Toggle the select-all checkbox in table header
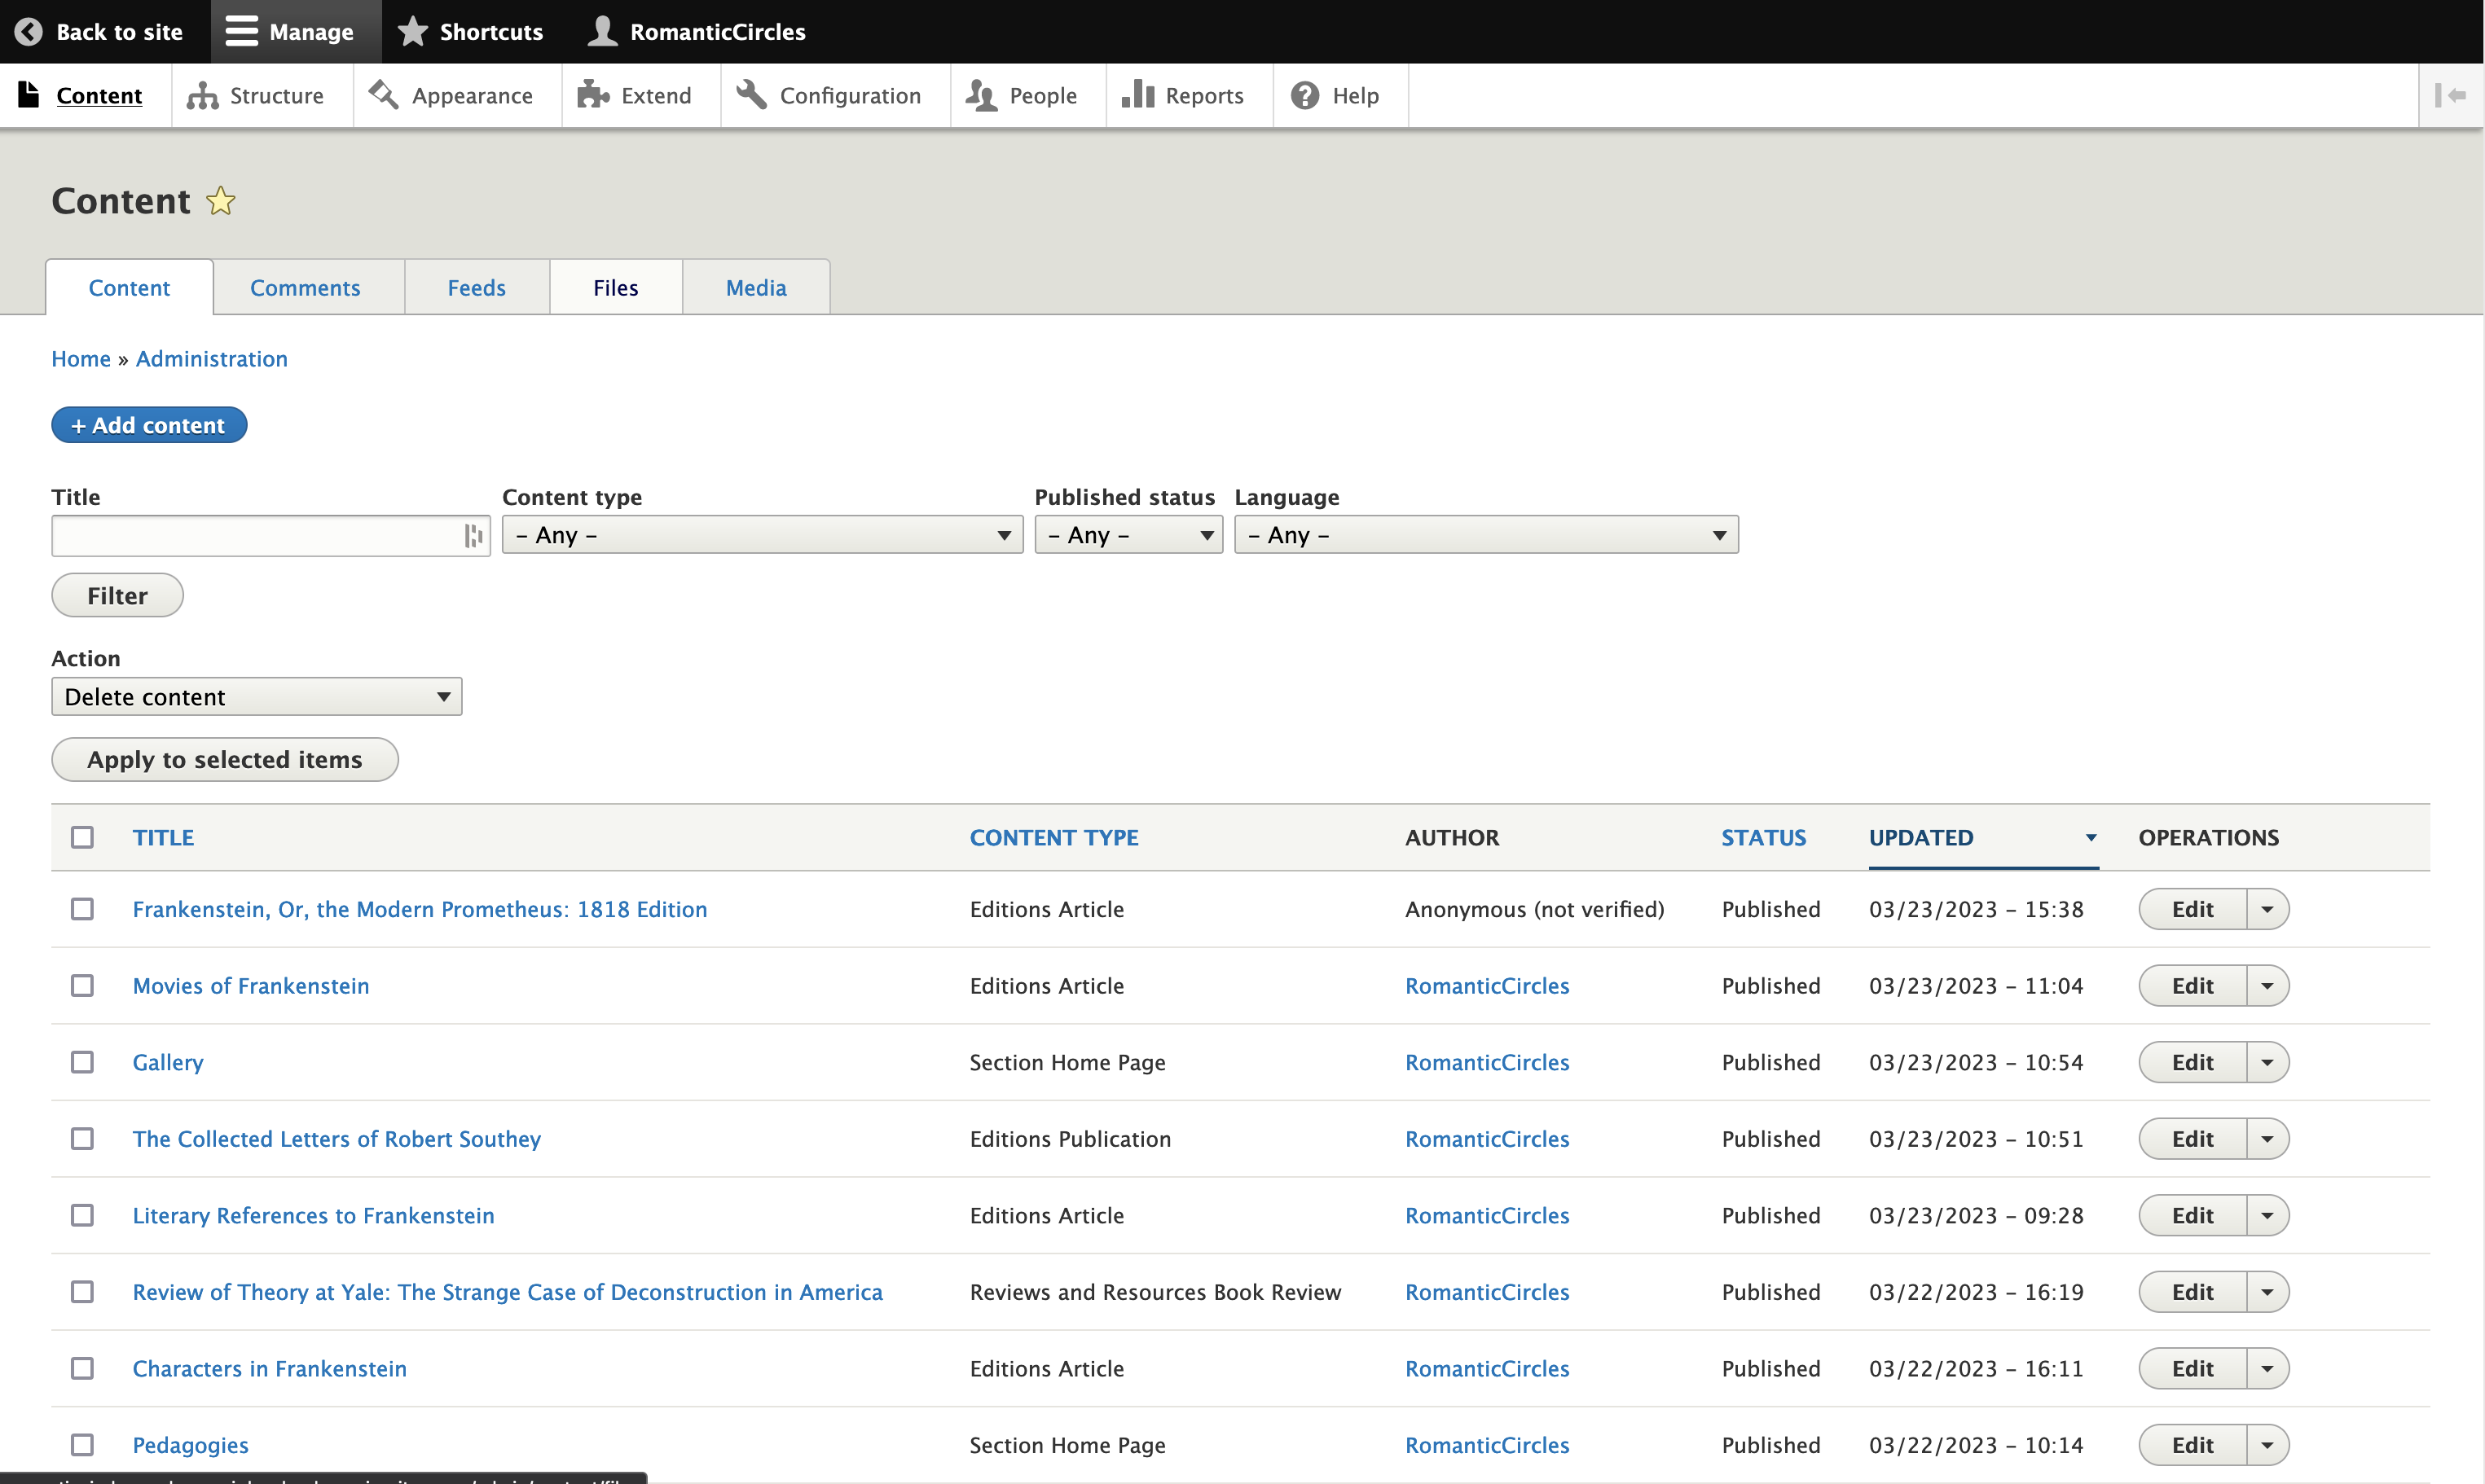This screenshot has height=1484, width=2485. click(x=82, y=837)
